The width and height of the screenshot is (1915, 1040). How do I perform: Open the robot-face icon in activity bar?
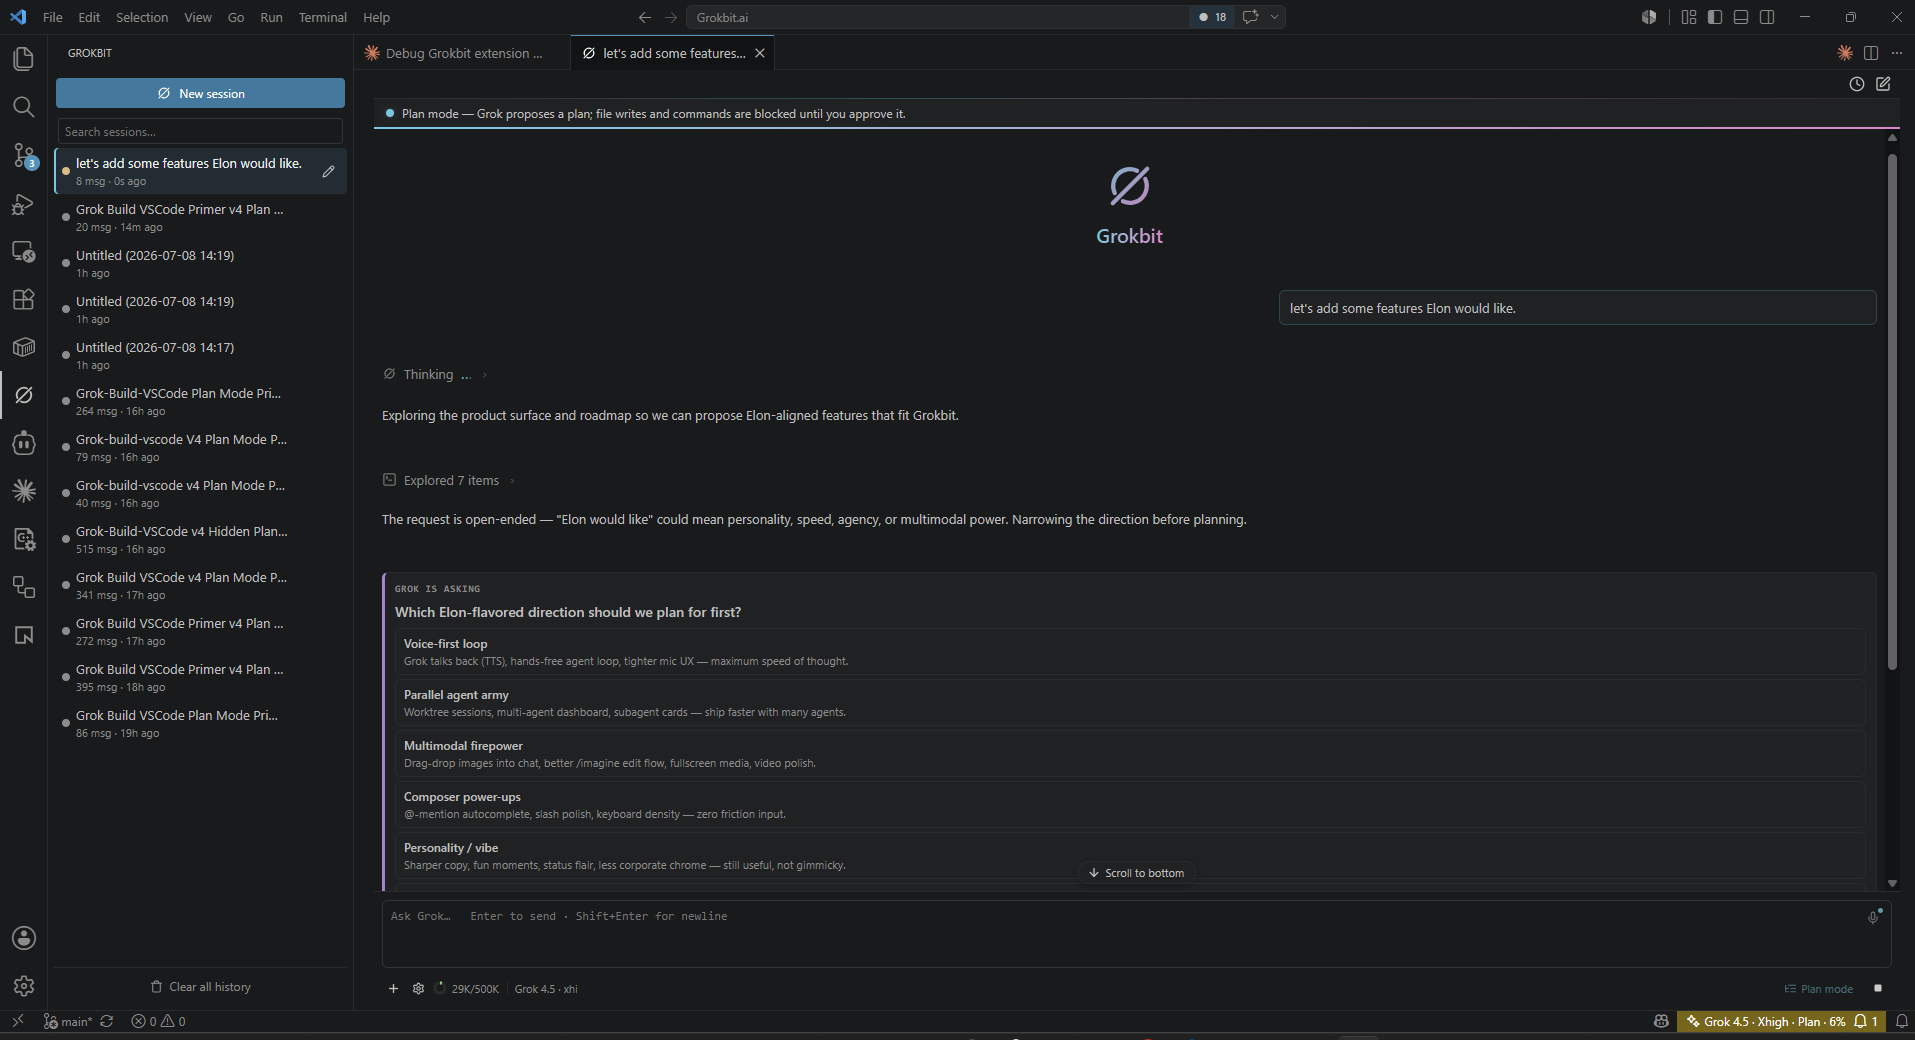tap(23, 443)
